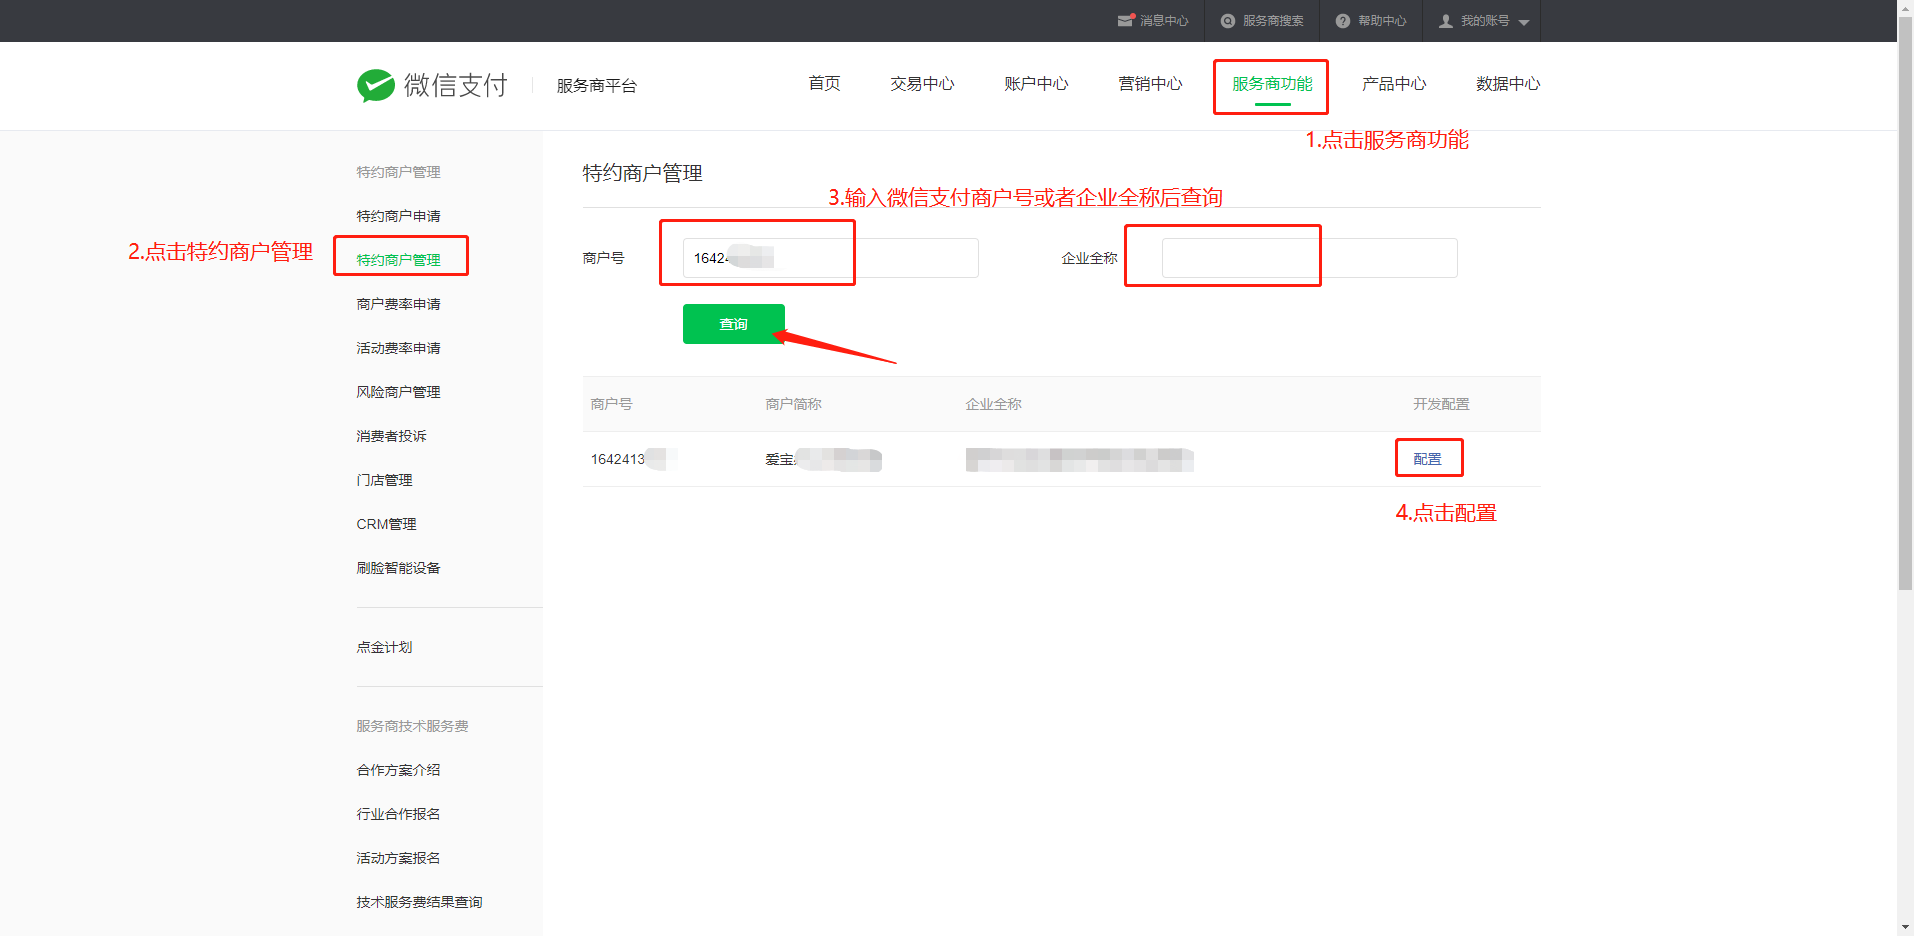Open 刷脸智能设备 in the sidebar
The image size is (1914, 936).
[399, 568]
